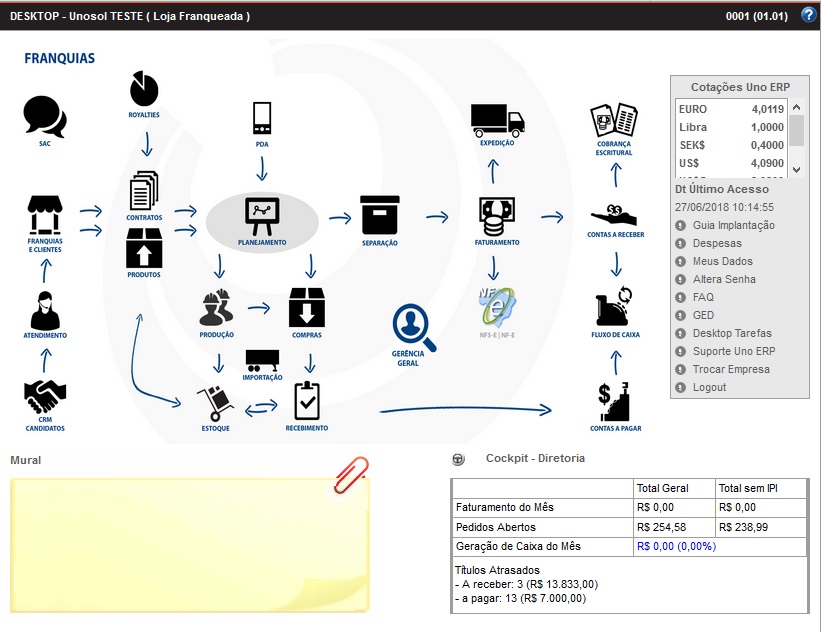Open the Fluxo de Caixa icon

[x=615, y=307]
